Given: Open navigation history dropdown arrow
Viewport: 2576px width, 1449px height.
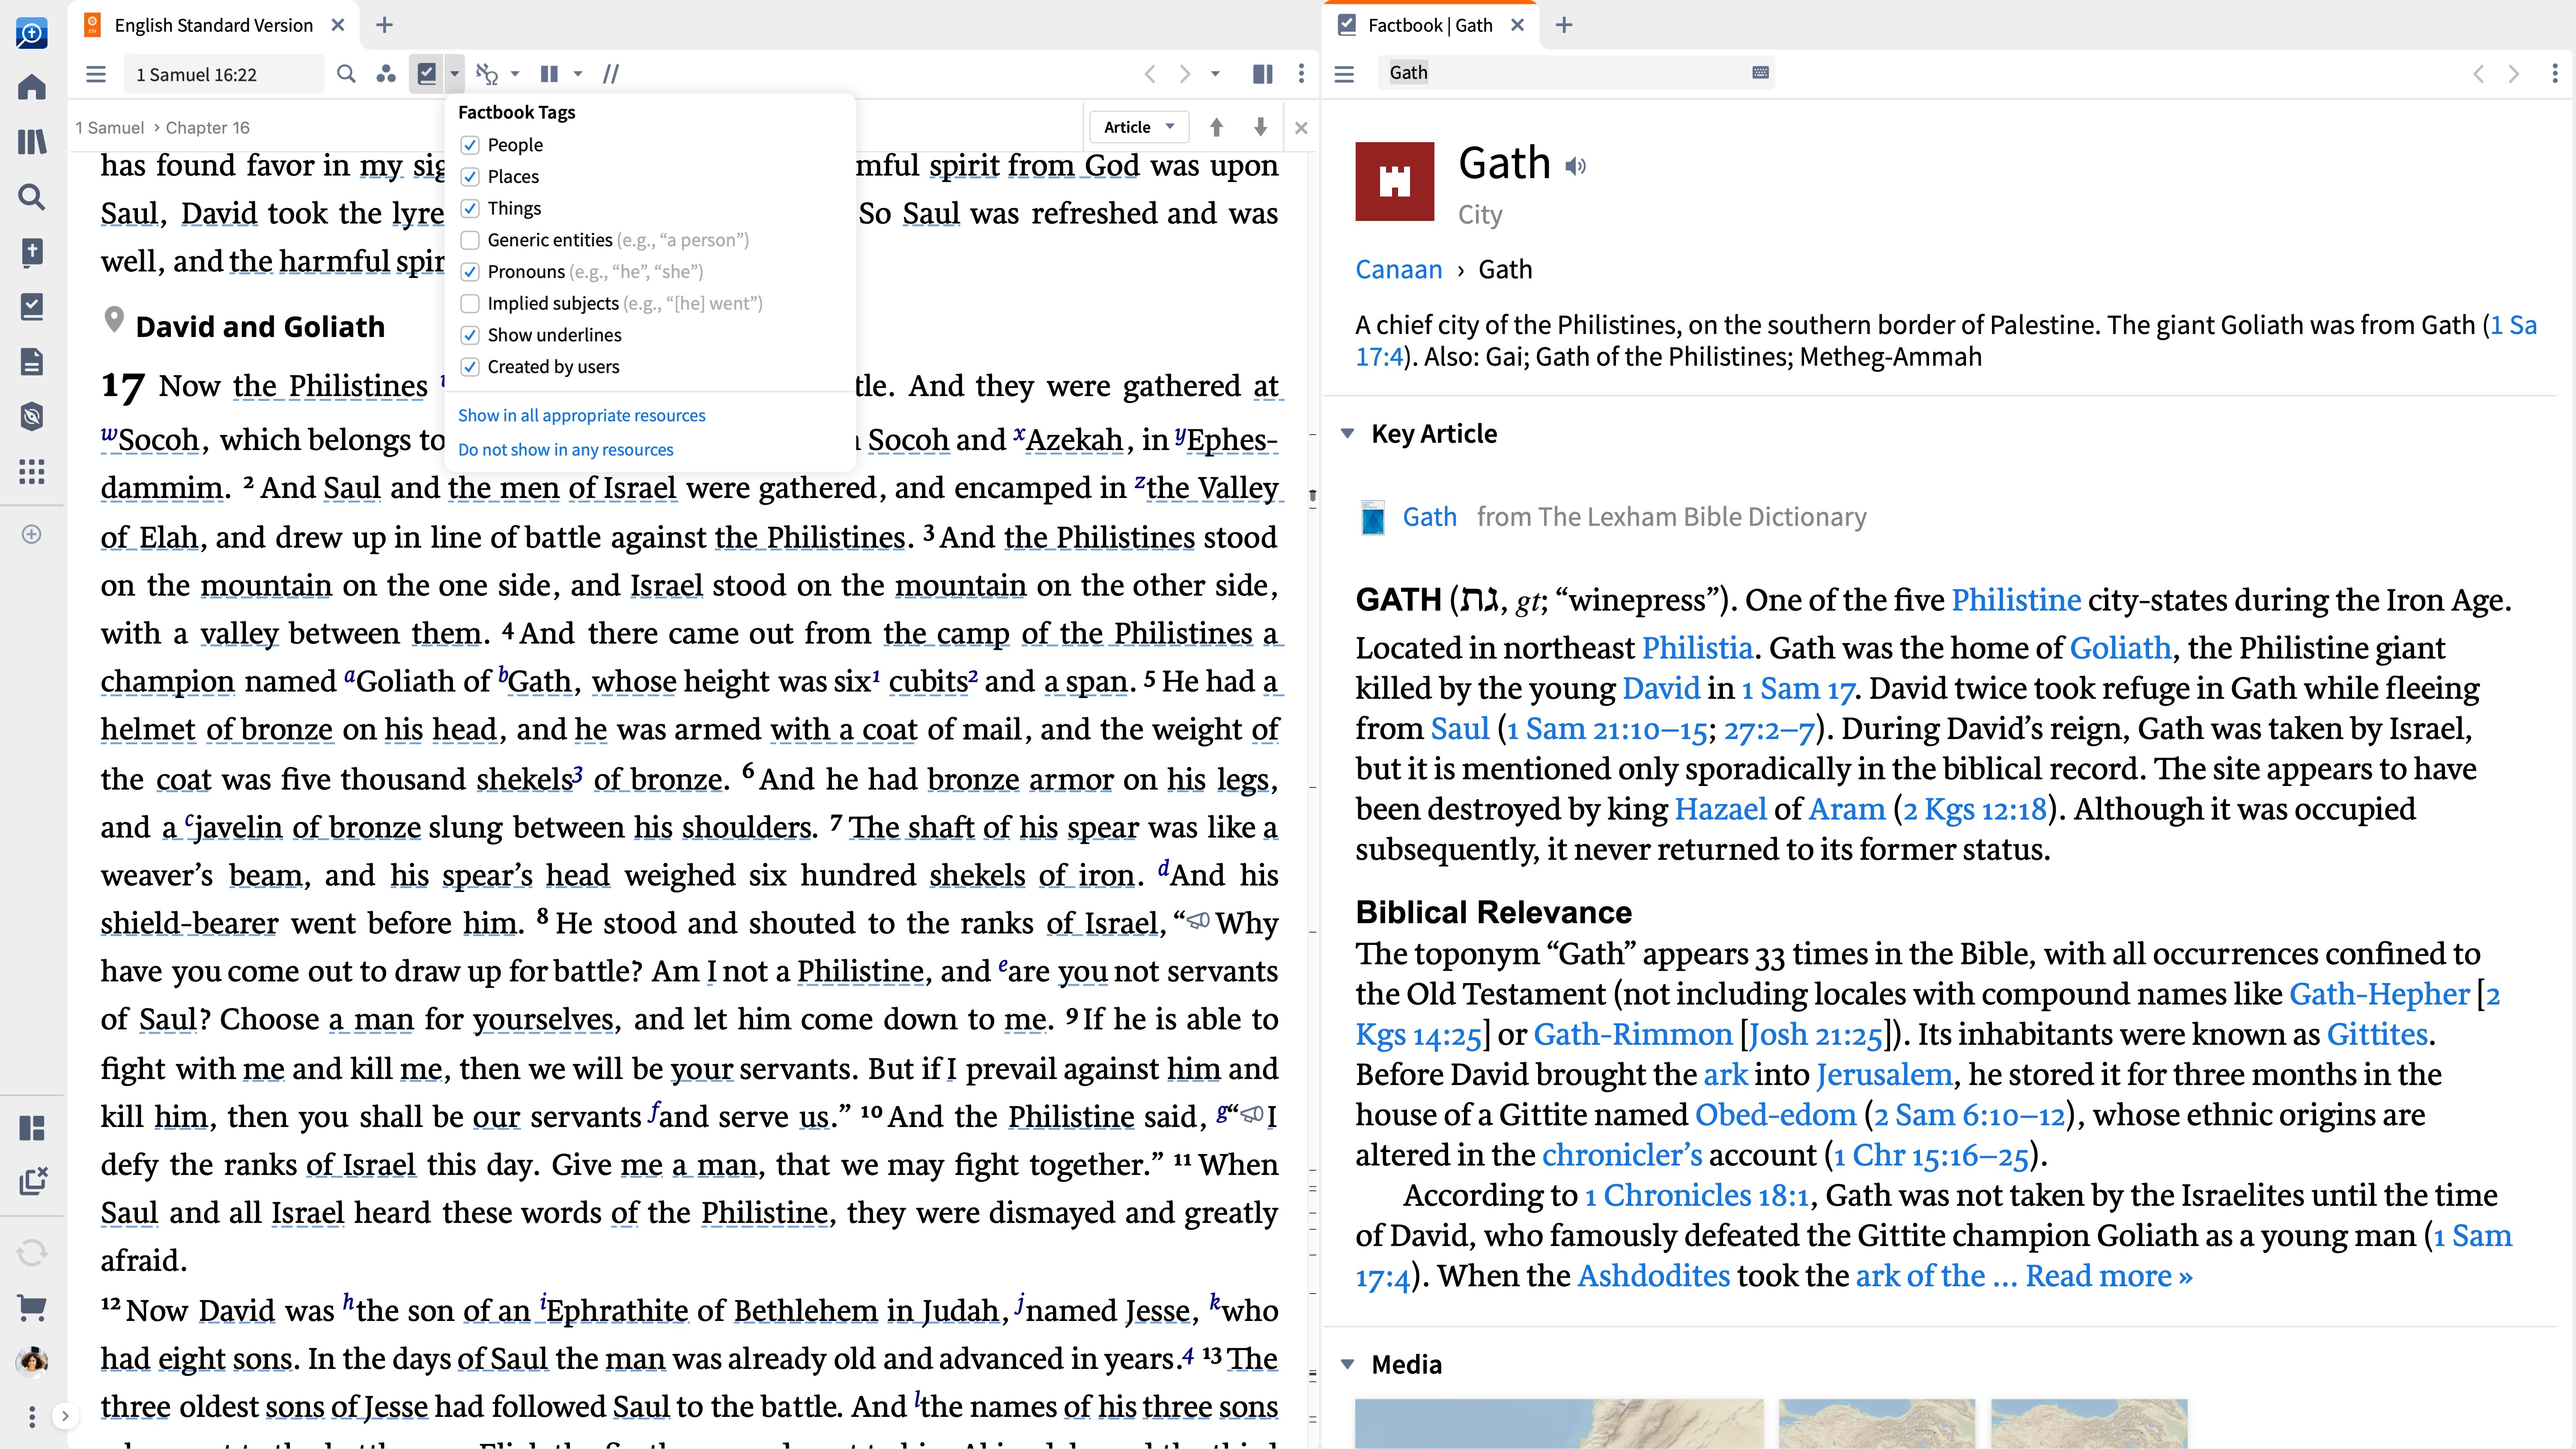Looking at the screenshot, I should pyautogui.click(x=1215, y=74).
